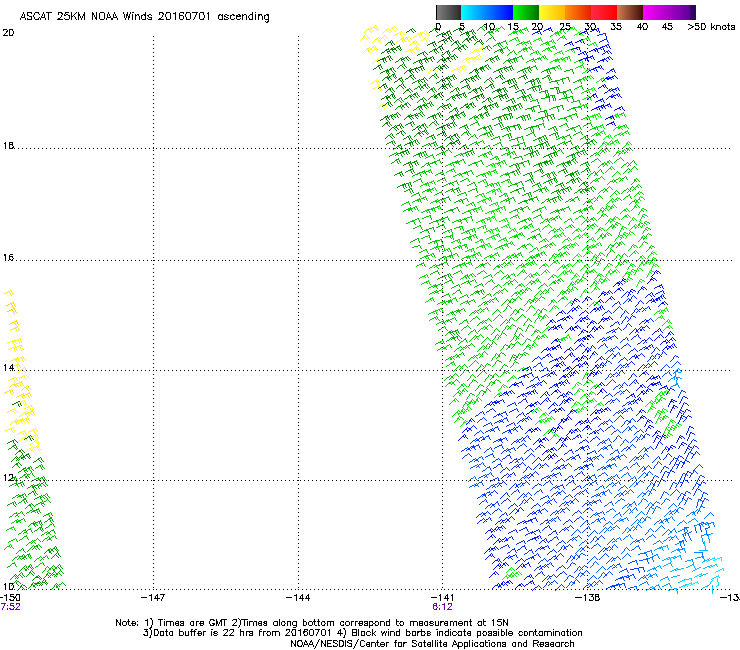
Task: Click the latitude label '18'
Action: 8,146
